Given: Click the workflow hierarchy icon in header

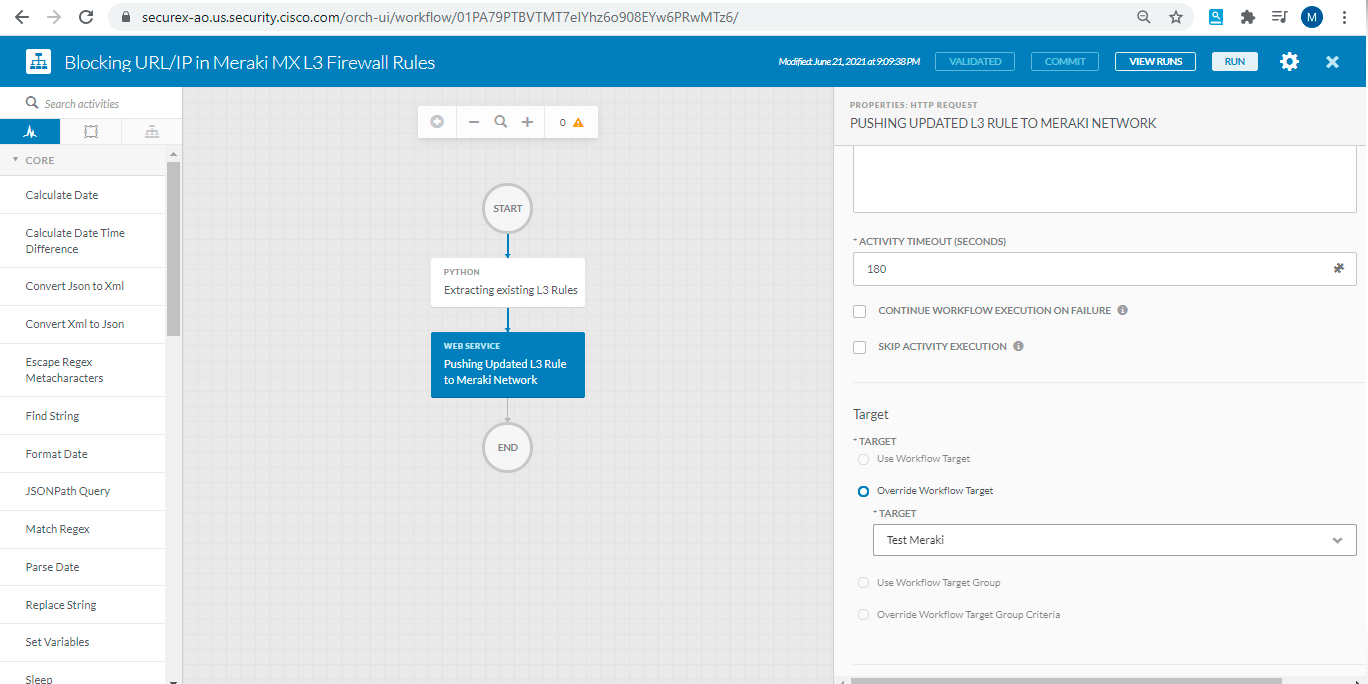Looking at the screenshot, I should click(38, 62).
